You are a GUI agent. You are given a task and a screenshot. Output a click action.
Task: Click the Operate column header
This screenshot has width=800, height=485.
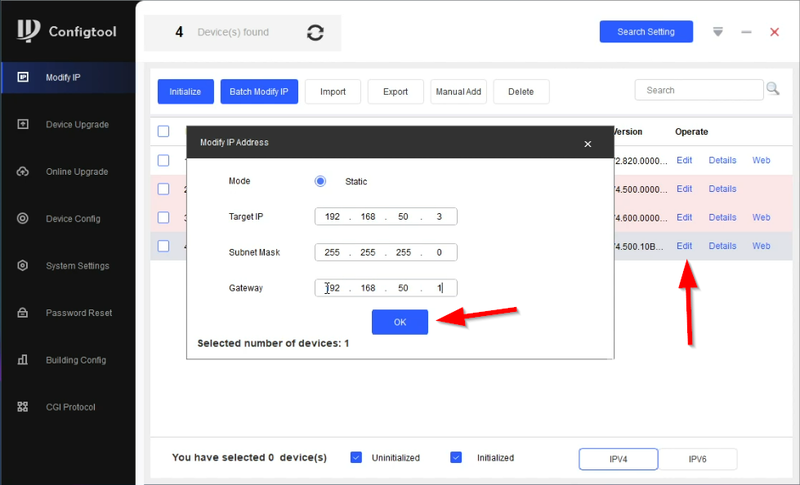click(x=691, y=132)
